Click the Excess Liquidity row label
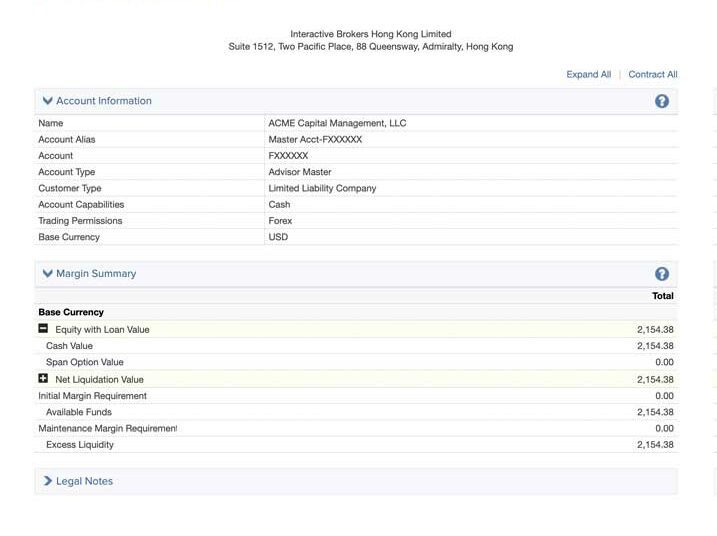This screenshot has width=717, height=536. click(80, 444)
